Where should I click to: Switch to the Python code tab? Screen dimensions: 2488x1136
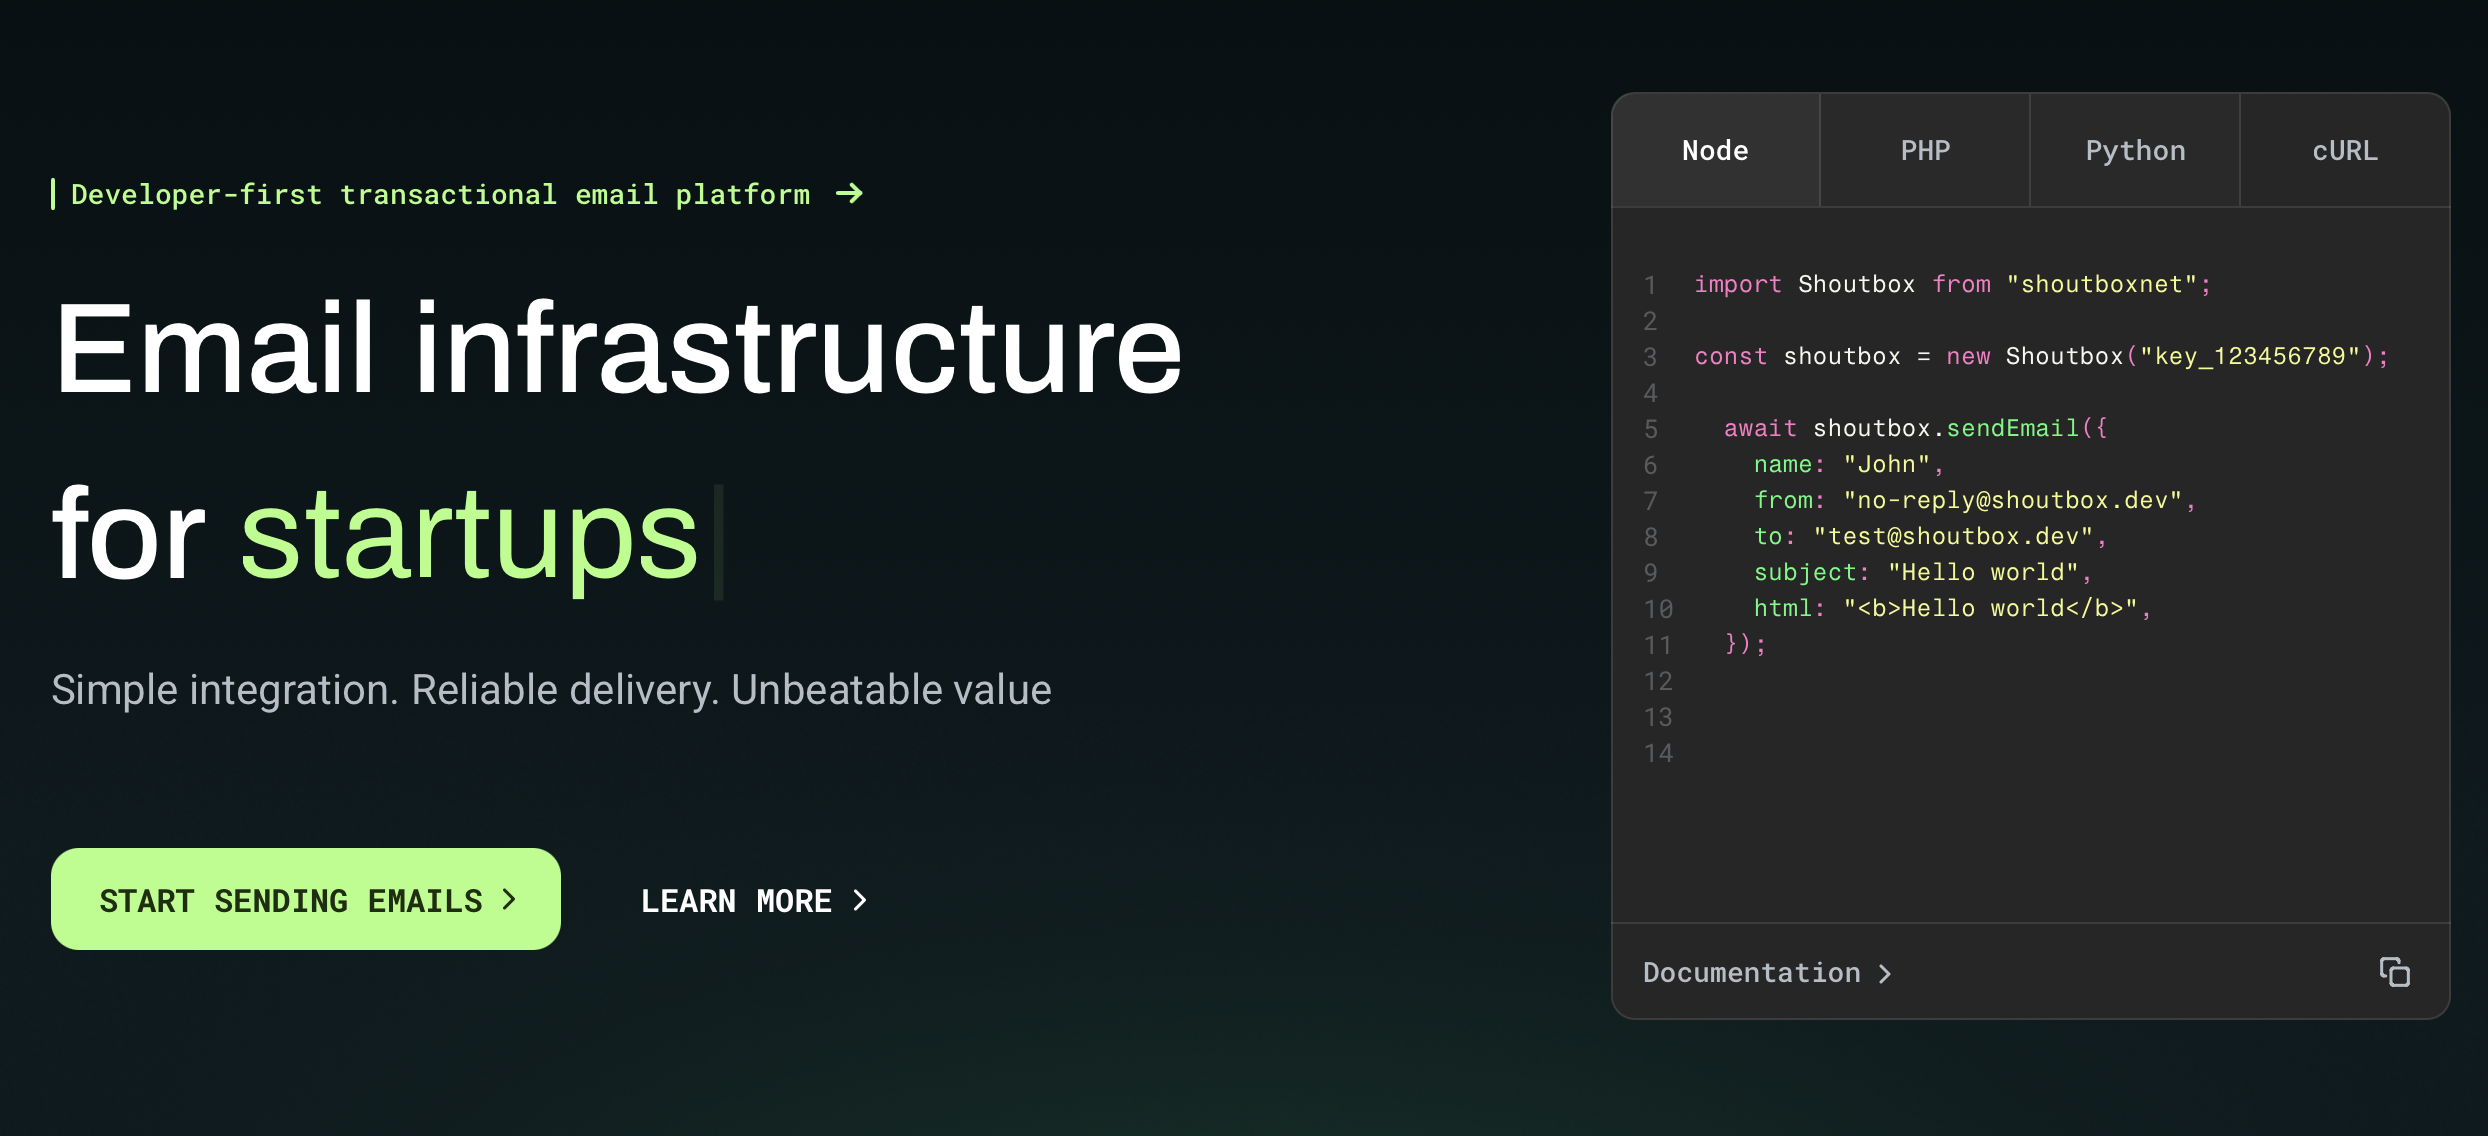point(2135,150)
